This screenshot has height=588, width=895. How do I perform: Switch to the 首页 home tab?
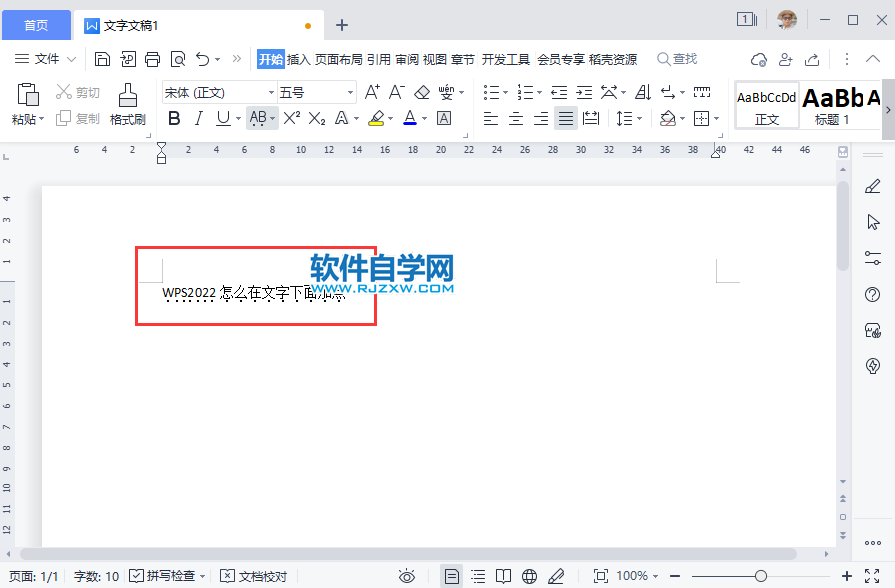click(x=36, y=24)
